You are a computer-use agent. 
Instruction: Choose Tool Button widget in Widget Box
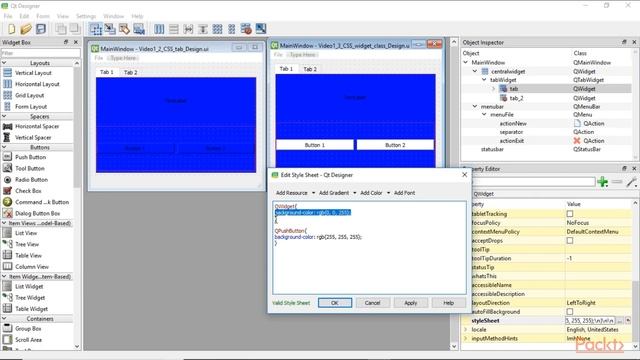(x=30, y=168)
